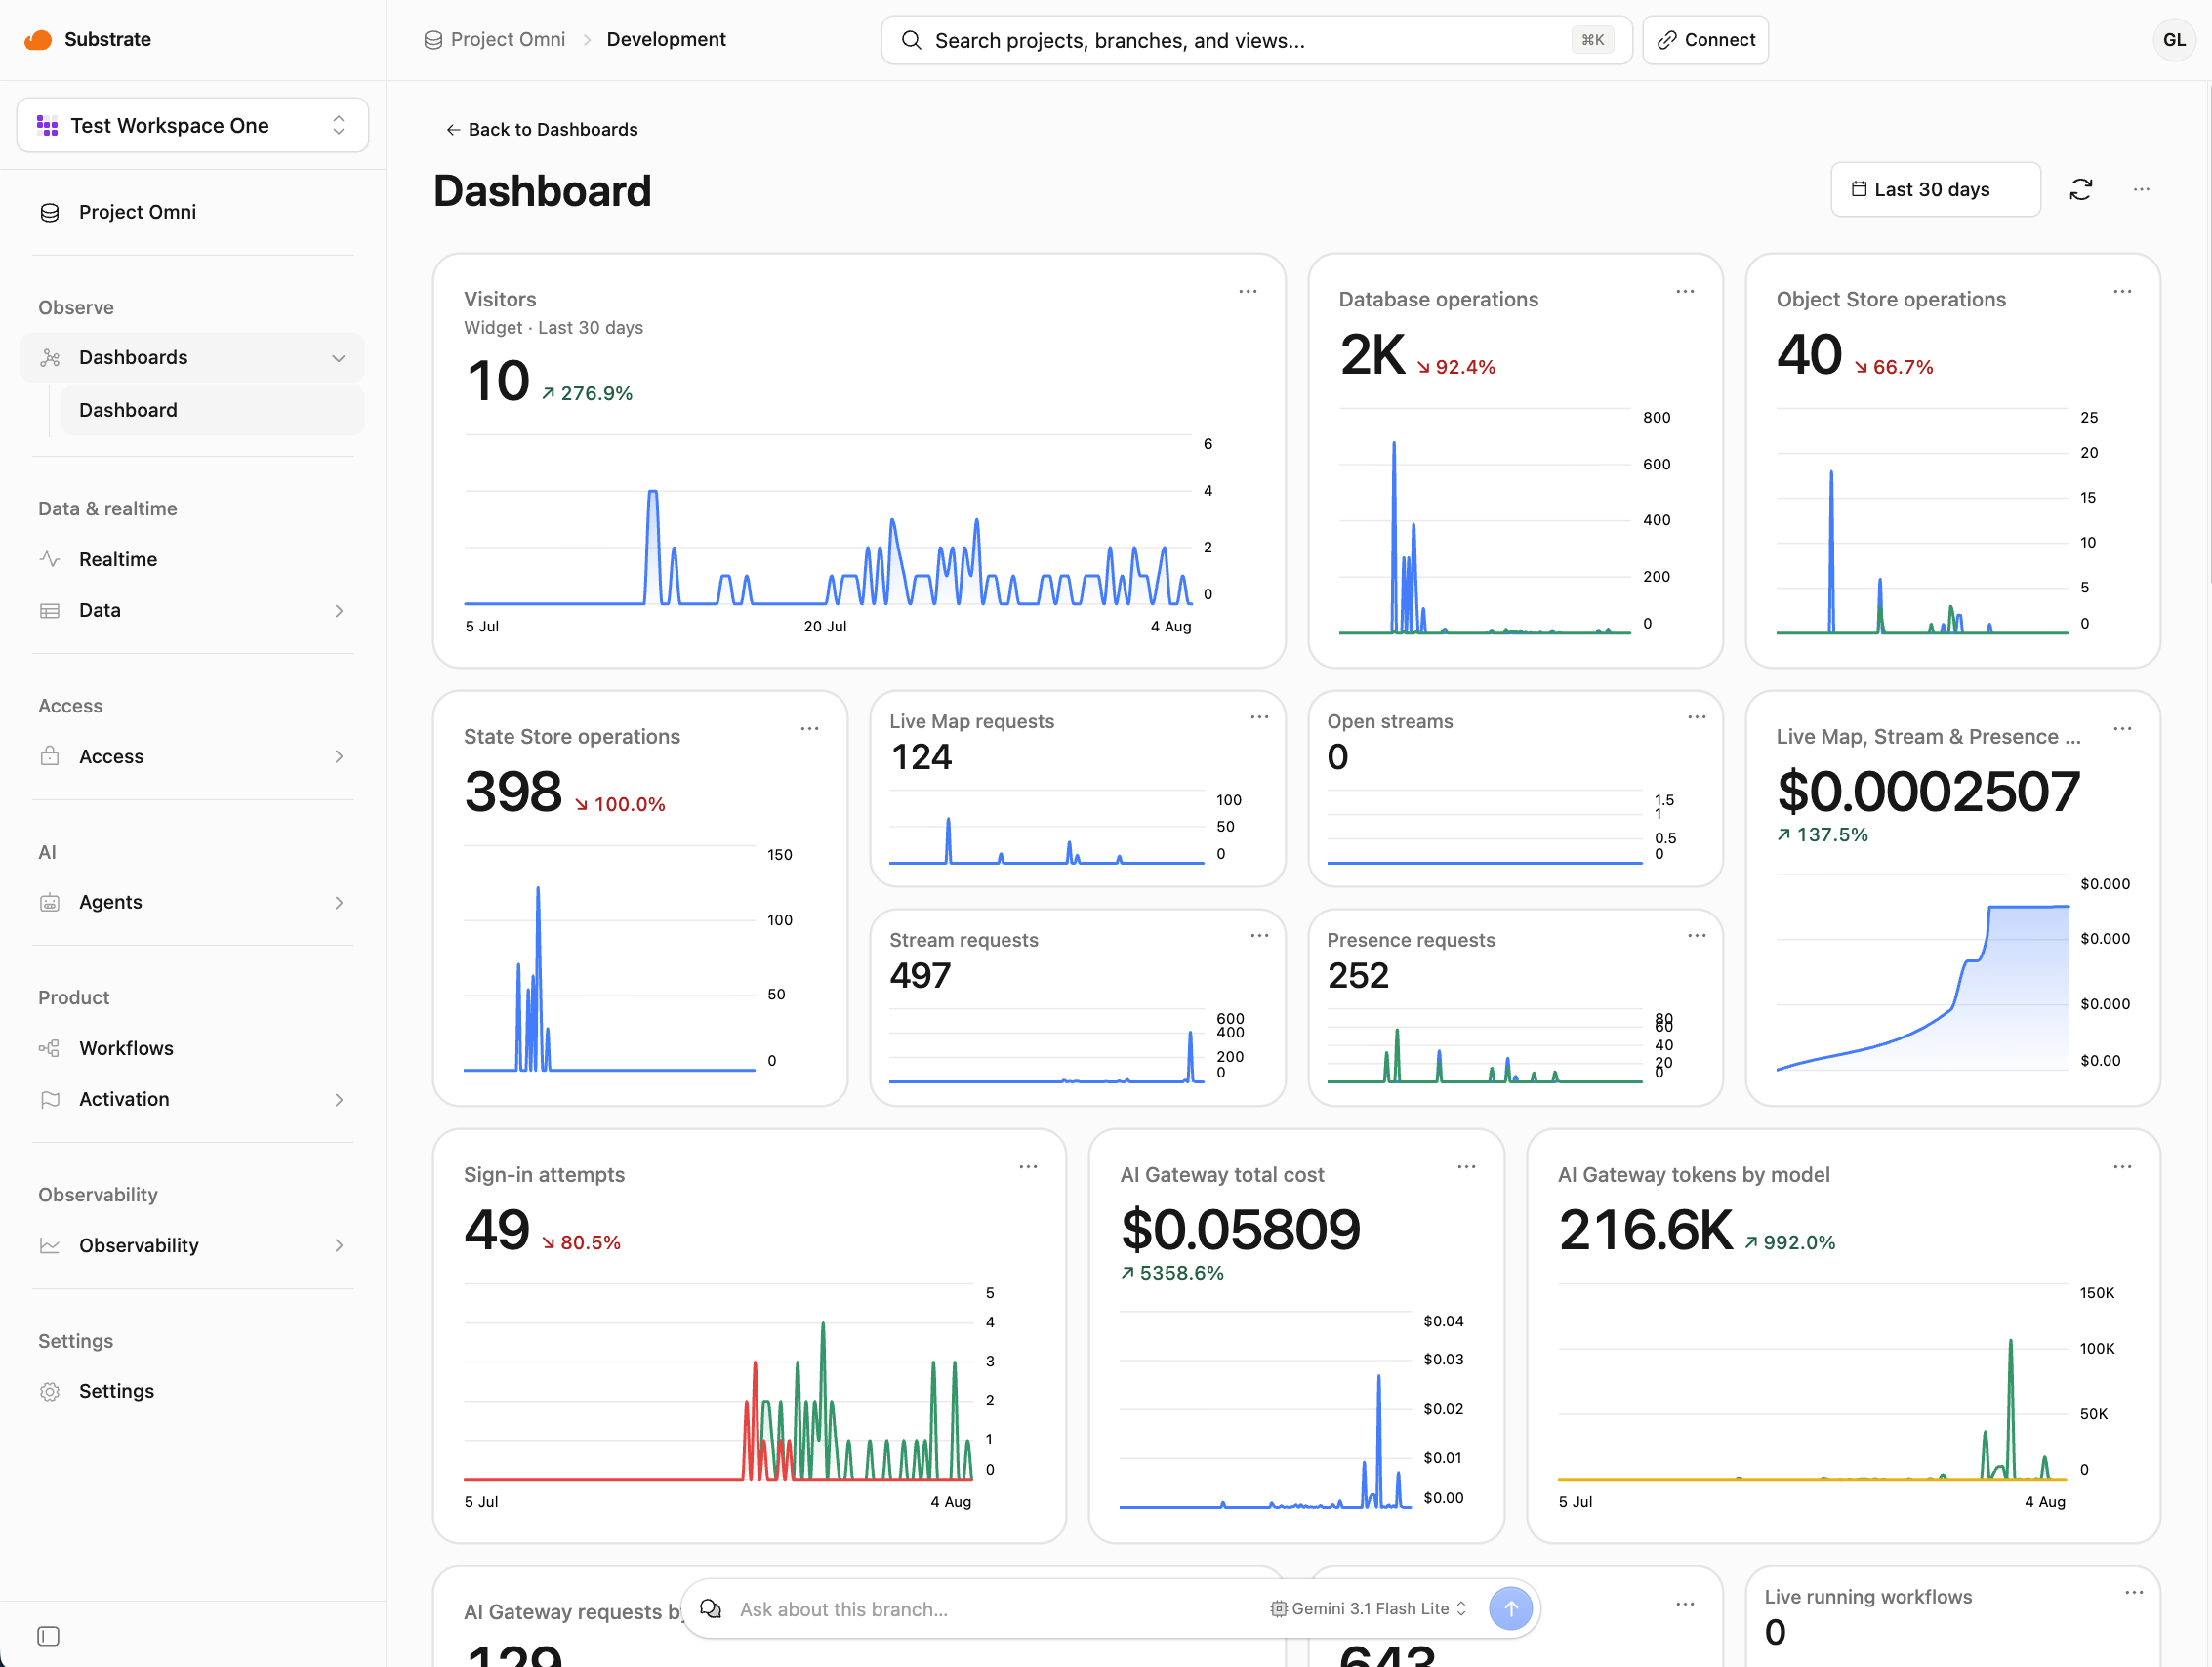Viewport: 2212px width, 1667px height.
Task: Click the Substrate cloud logo icon
Action: click(x=38, y=39)
